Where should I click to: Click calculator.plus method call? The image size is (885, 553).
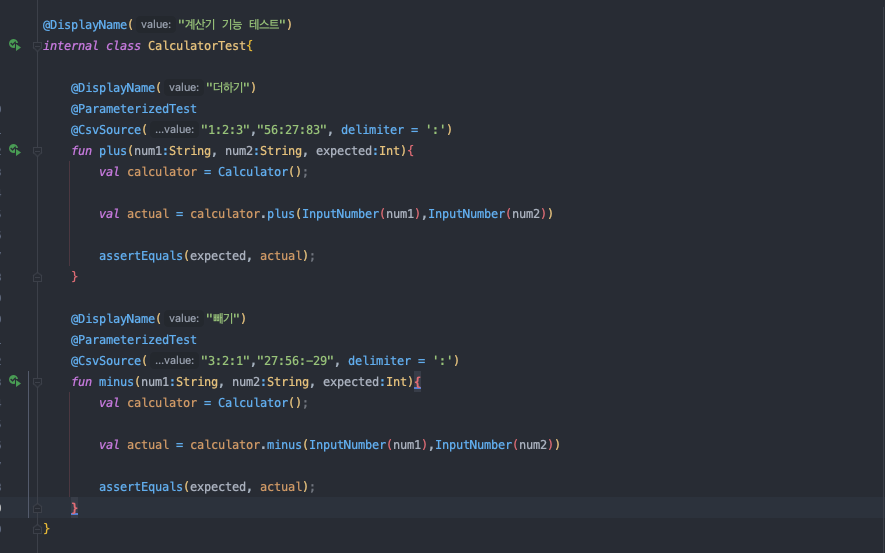point(281,214)
